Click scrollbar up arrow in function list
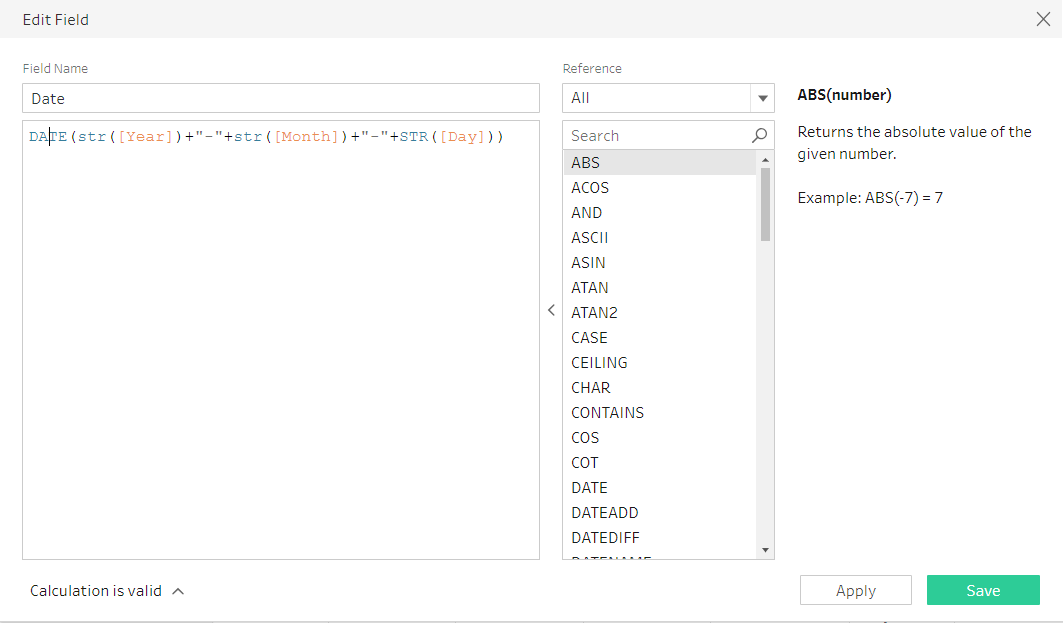The height and width of the screenshot is (623, 1063). pos(766,160)
